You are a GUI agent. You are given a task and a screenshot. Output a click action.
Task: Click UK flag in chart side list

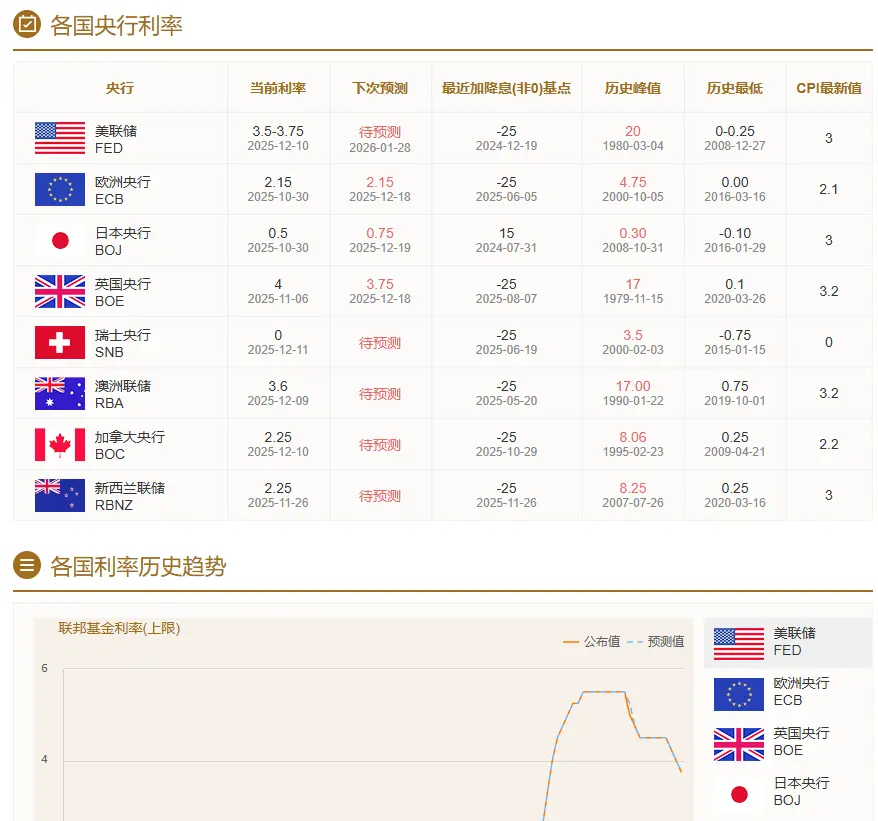pyautogui.click(x=739, y=744)
